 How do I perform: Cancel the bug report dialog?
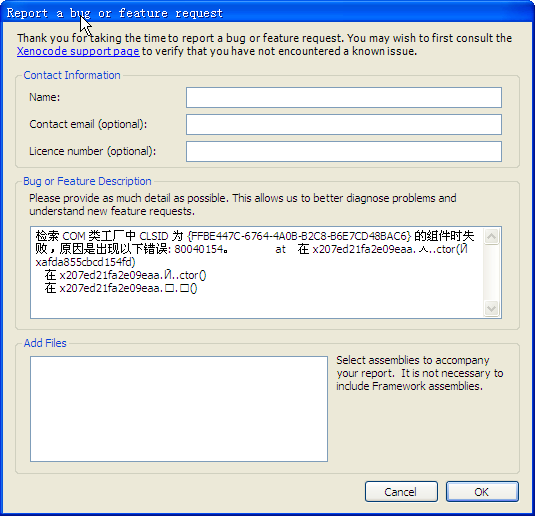(x=401, y=491)
